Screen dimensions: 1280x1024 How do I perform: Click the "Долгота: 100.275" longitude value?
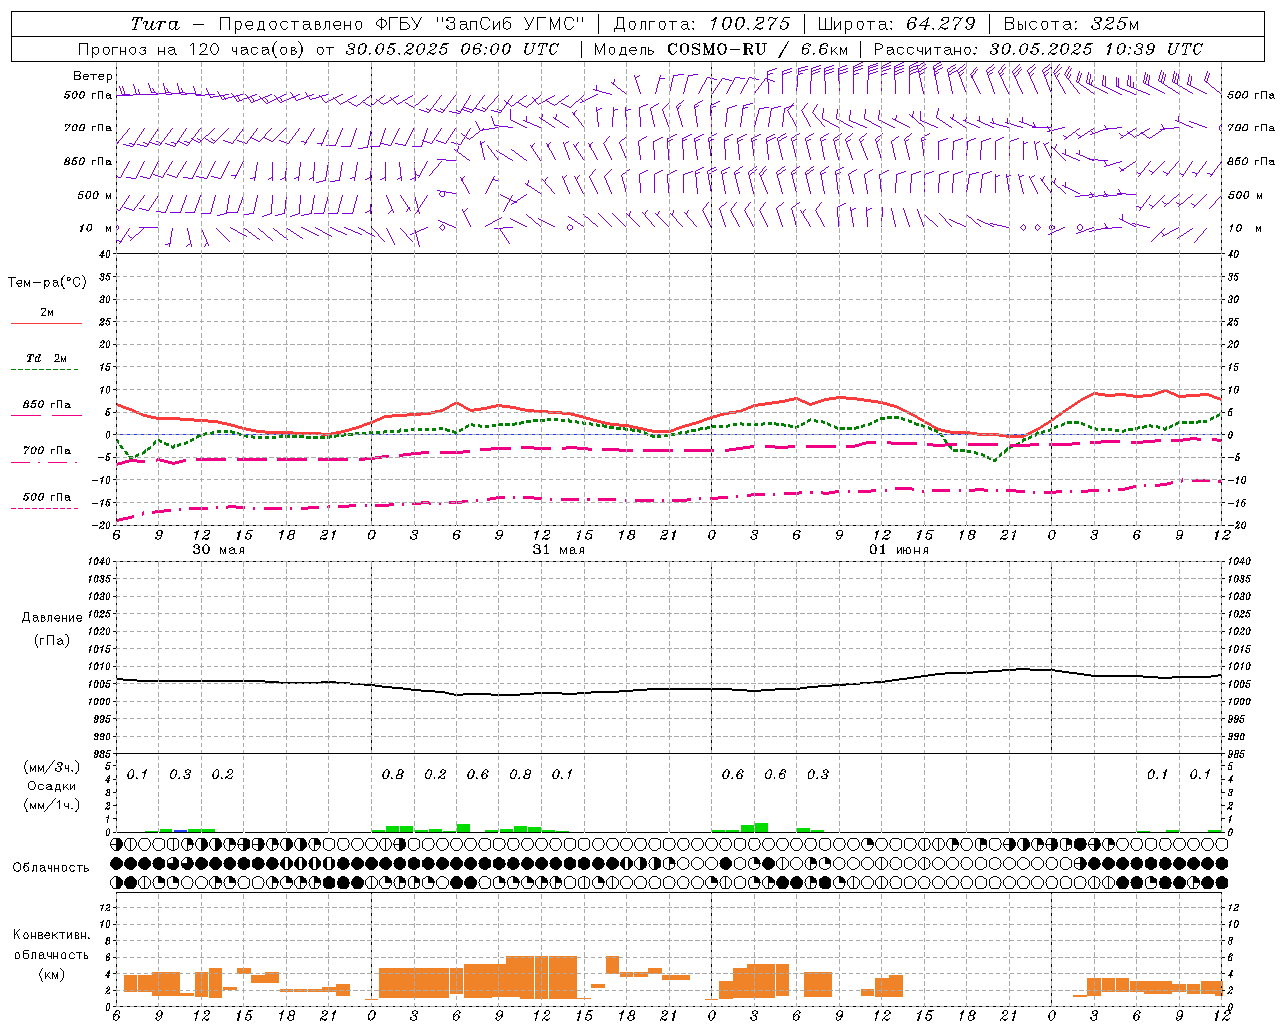[x=702, y=24]
